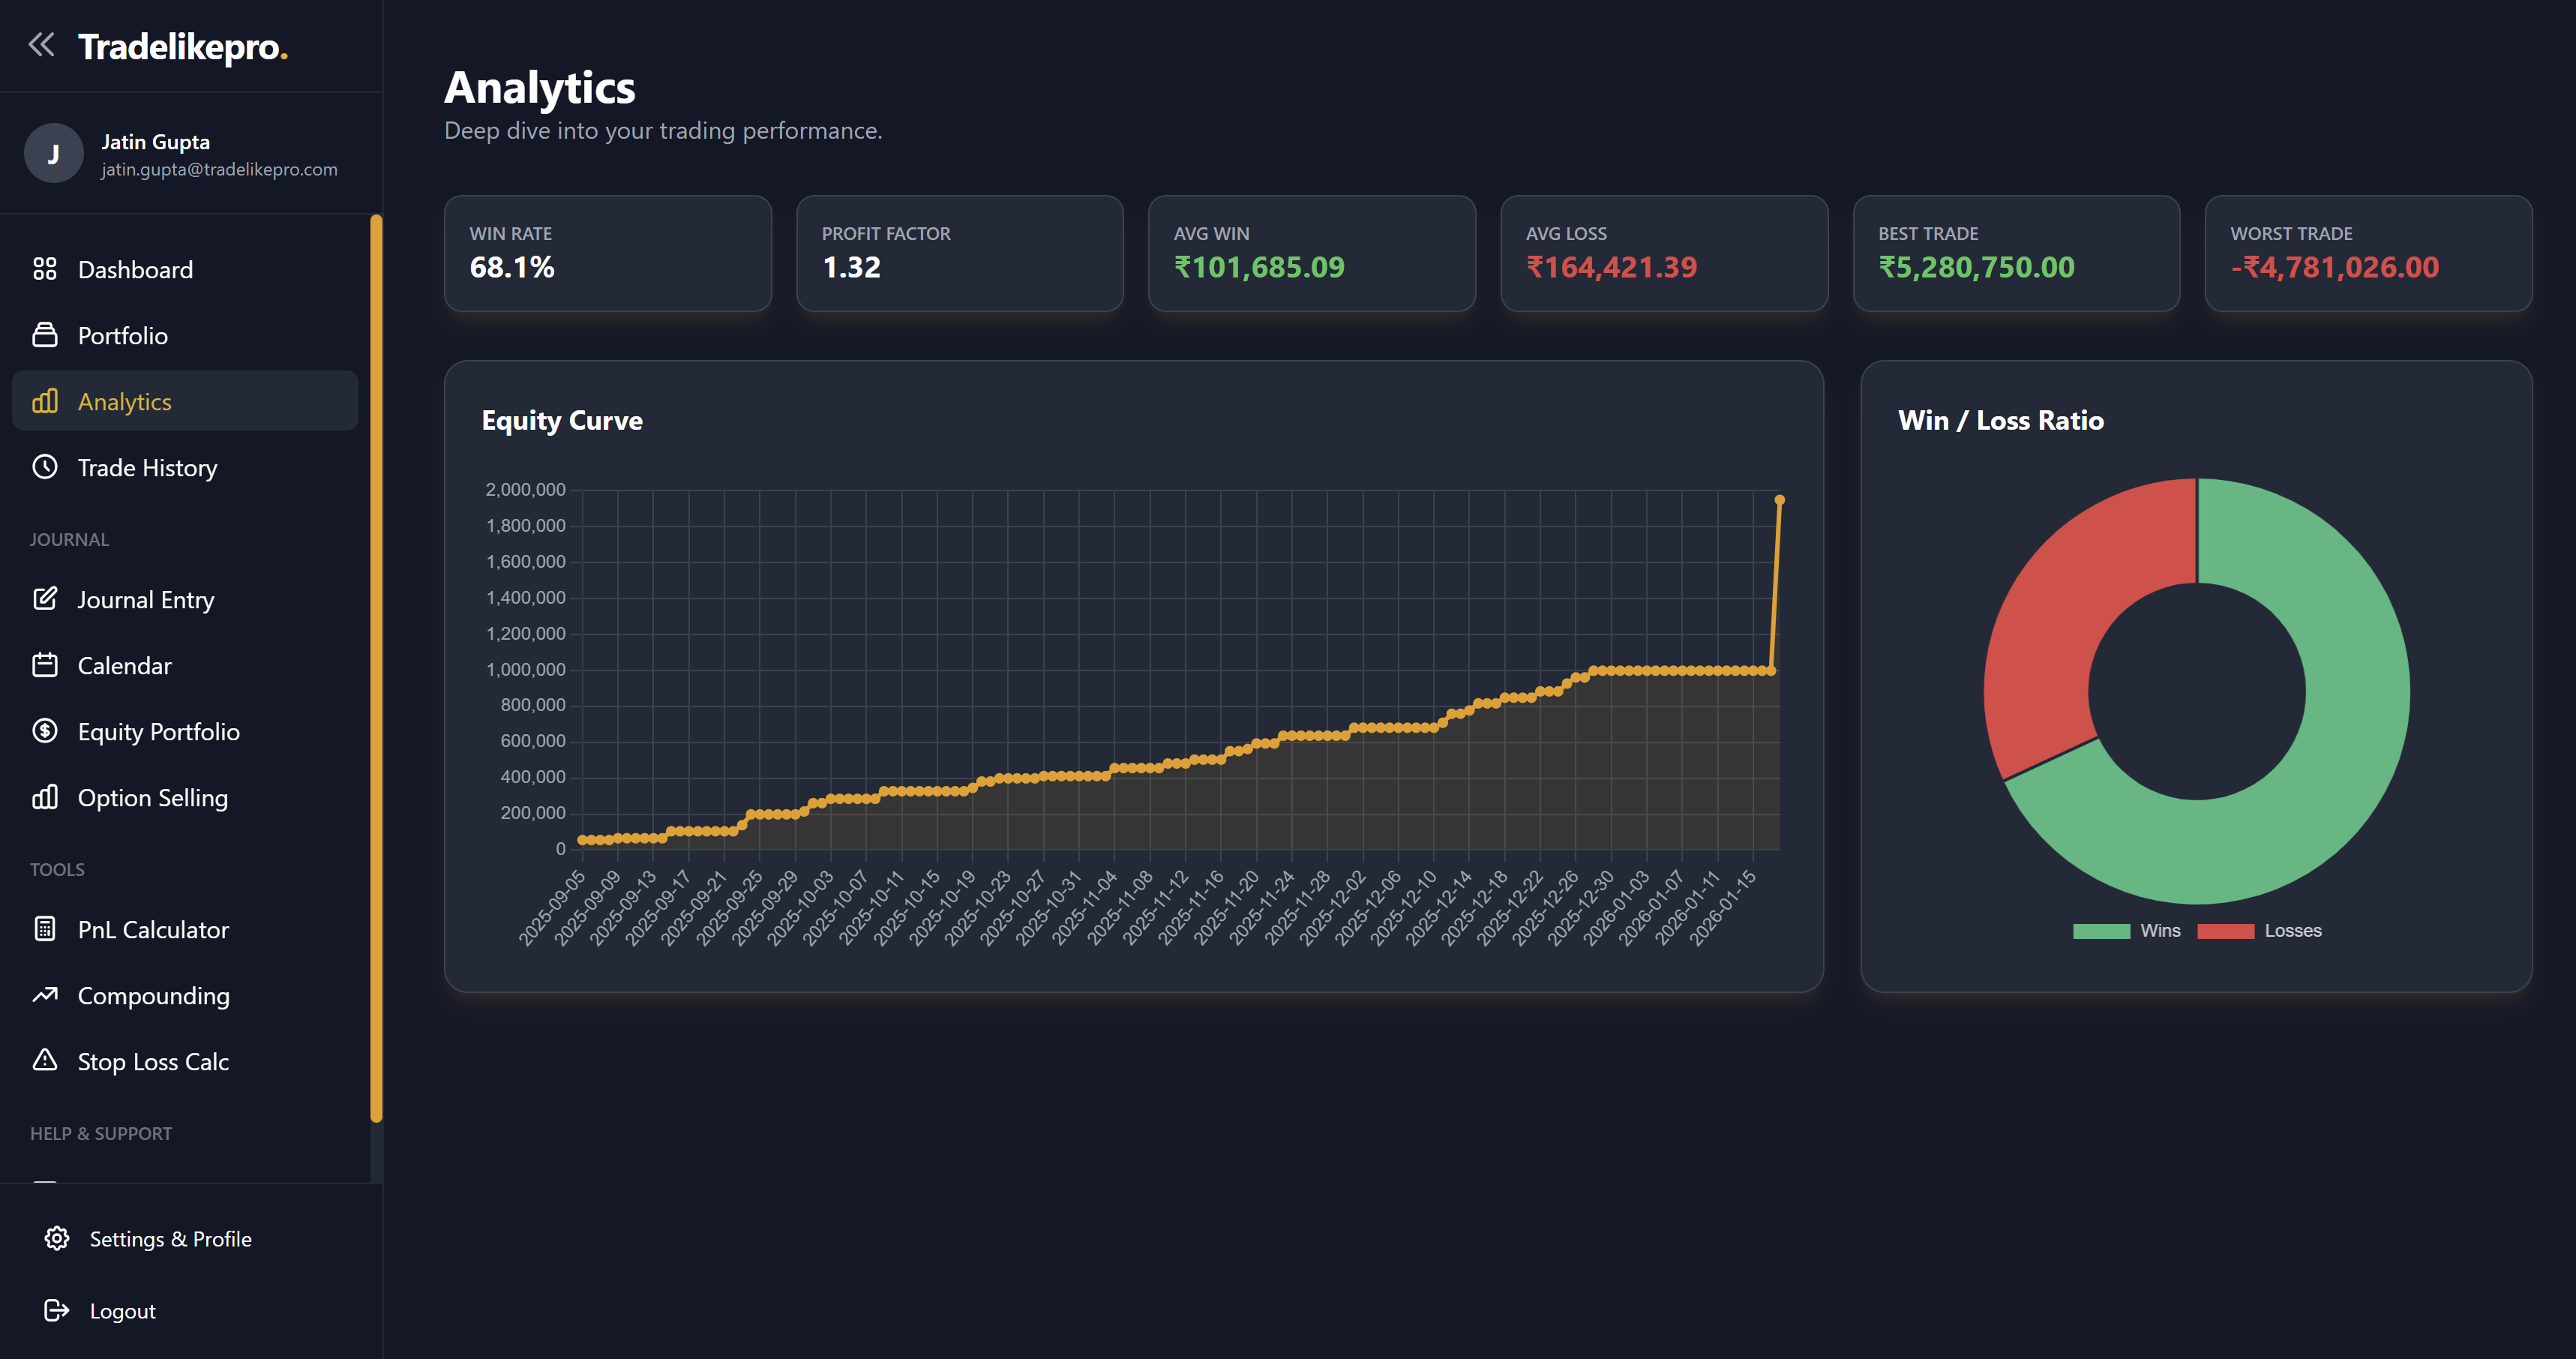Open the Calendar icon in sidebar
2576x1359 pixels.
46,665
